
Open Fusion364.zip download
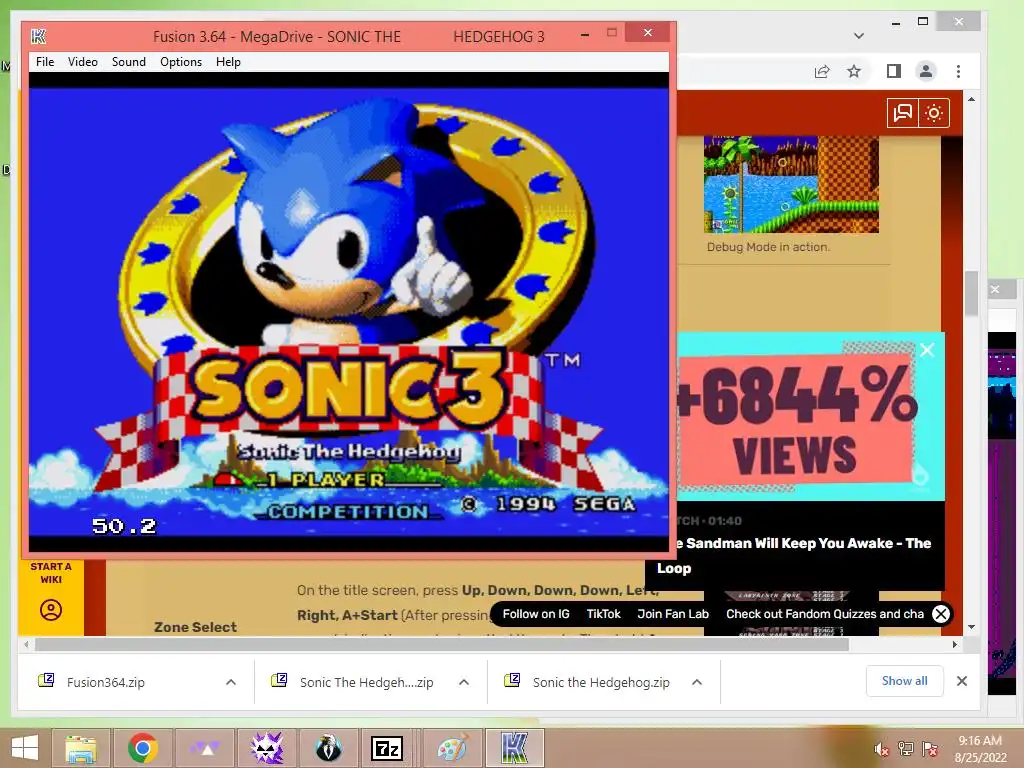[106, 682]
